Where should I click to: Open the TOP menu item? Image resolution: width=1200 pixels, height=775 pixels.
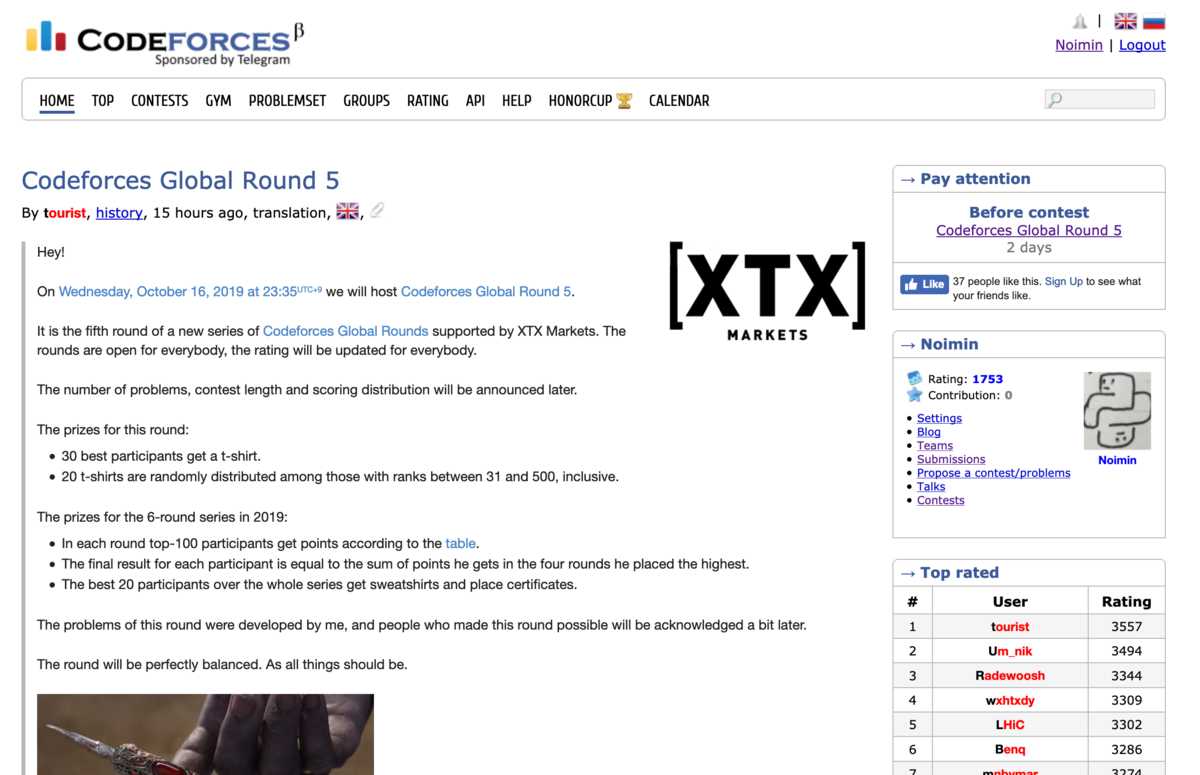click(103, 100)
